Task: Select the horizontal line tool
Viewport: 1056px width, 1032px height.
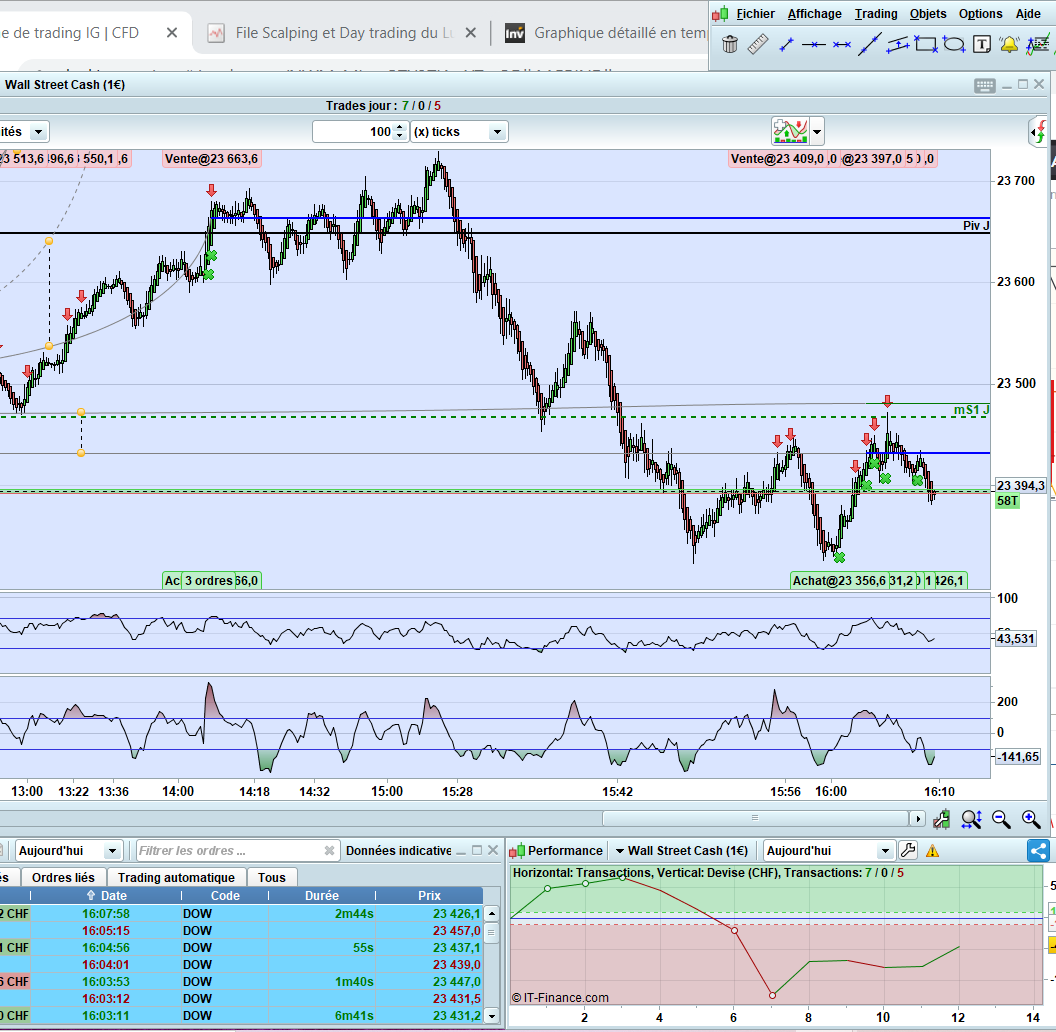Action: pyautogui.click(x=814, y=44)
